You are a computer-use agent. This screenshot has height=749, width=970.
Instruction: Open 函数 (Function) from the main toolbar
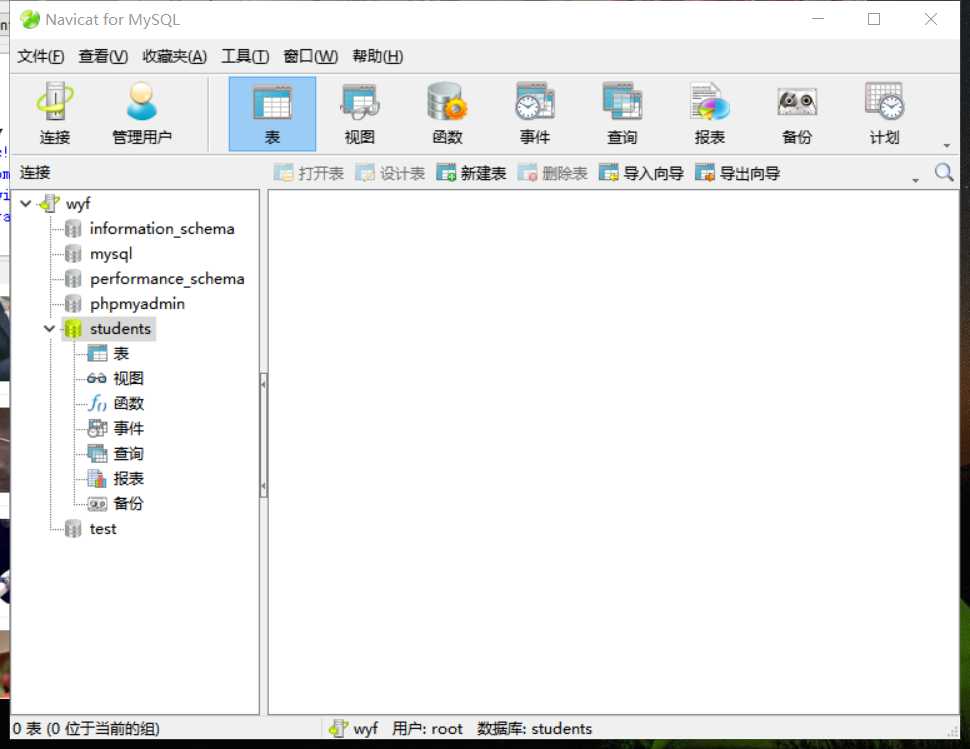(447, 114)
